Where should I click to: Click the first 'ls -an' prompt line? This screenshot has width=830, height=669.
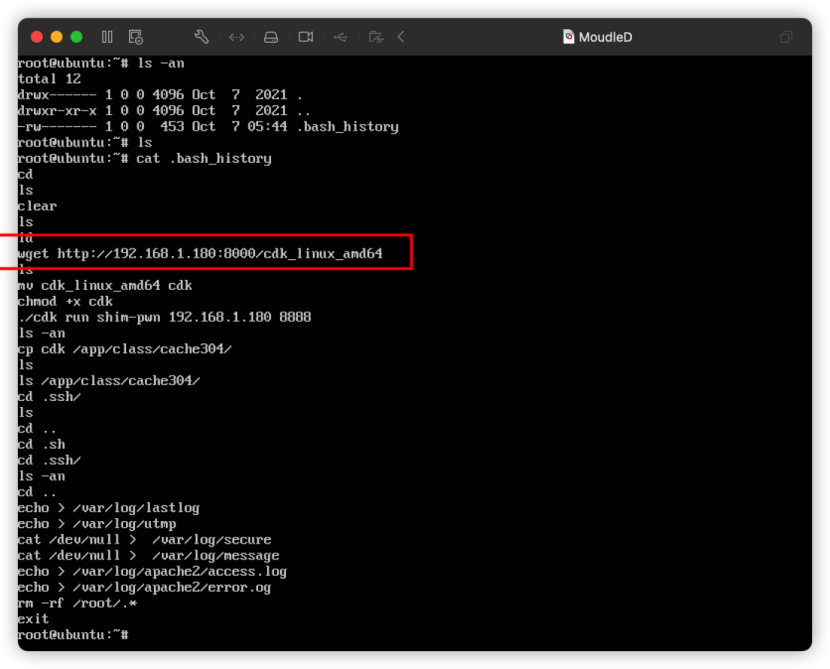click(x=101, y=63)
